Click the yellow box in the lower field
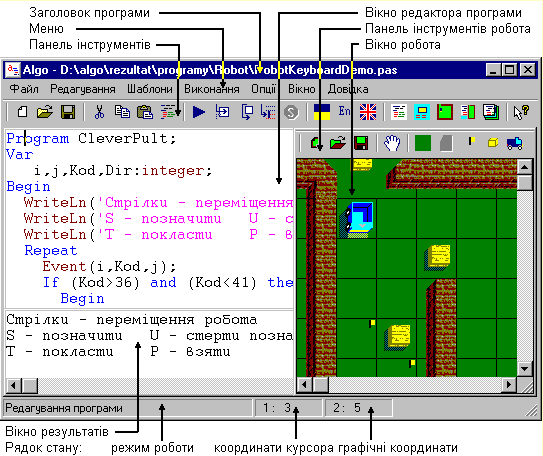The width and height of the screenshot is (543, 456). pos(397,337)
